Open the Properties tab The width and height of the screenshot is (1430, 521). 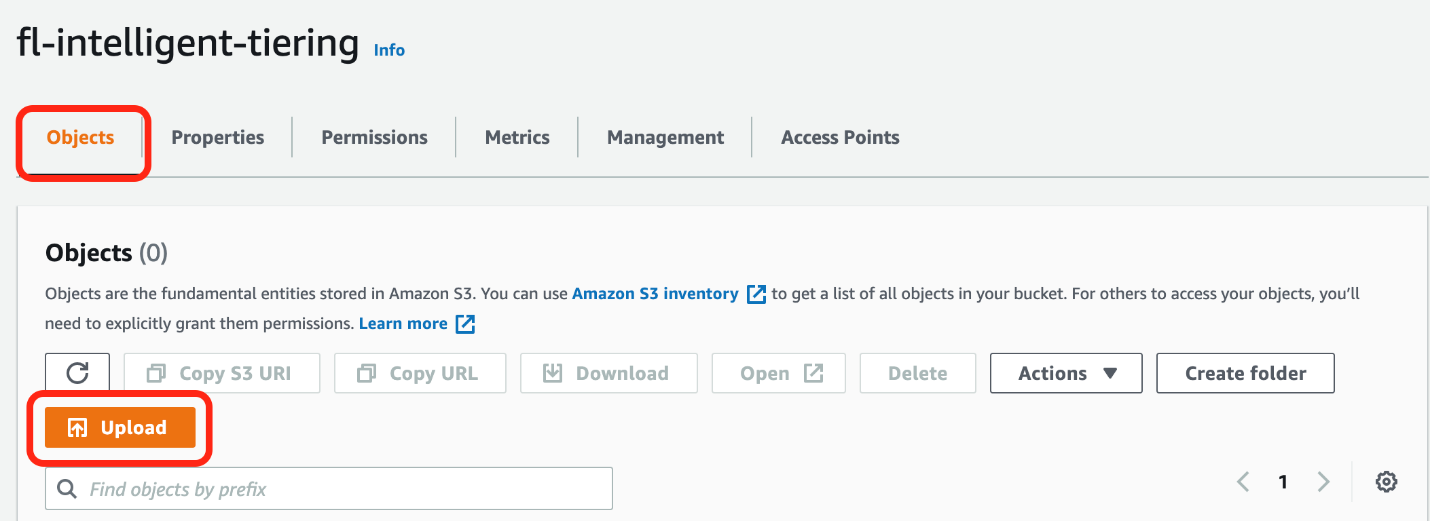218,138
